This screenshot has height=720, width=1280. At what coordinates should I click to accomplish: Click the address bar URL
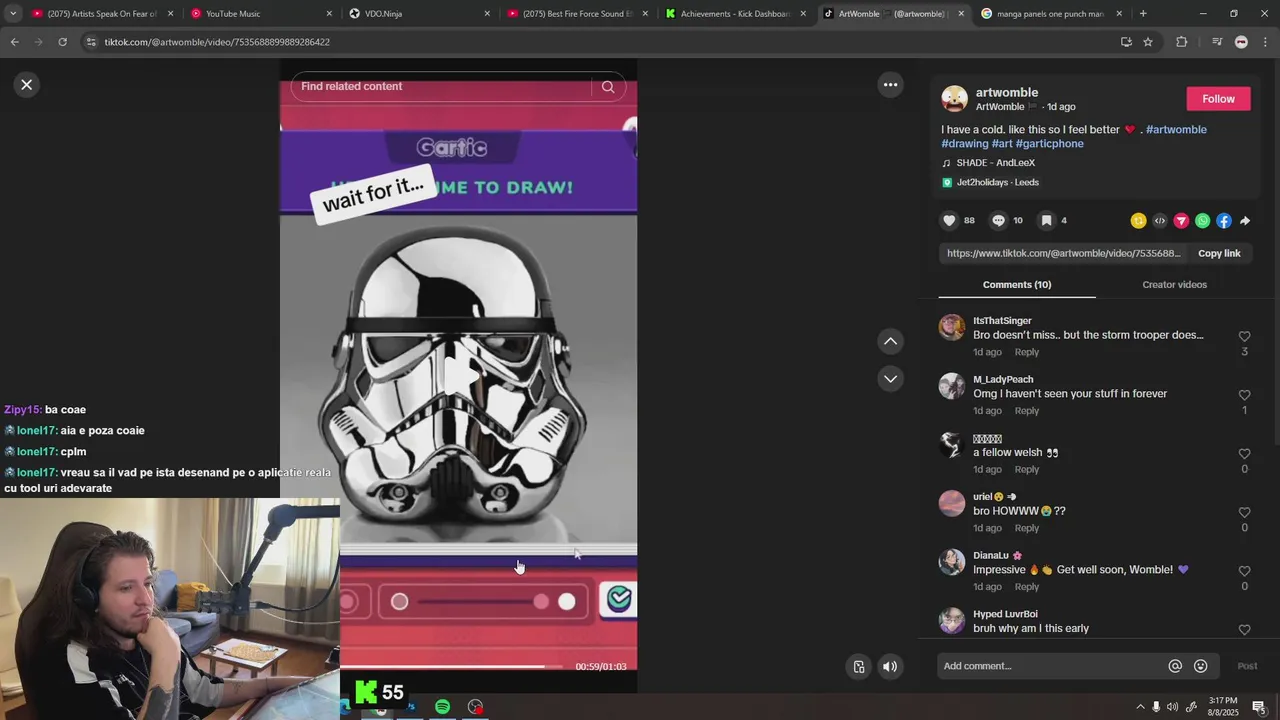217,42
